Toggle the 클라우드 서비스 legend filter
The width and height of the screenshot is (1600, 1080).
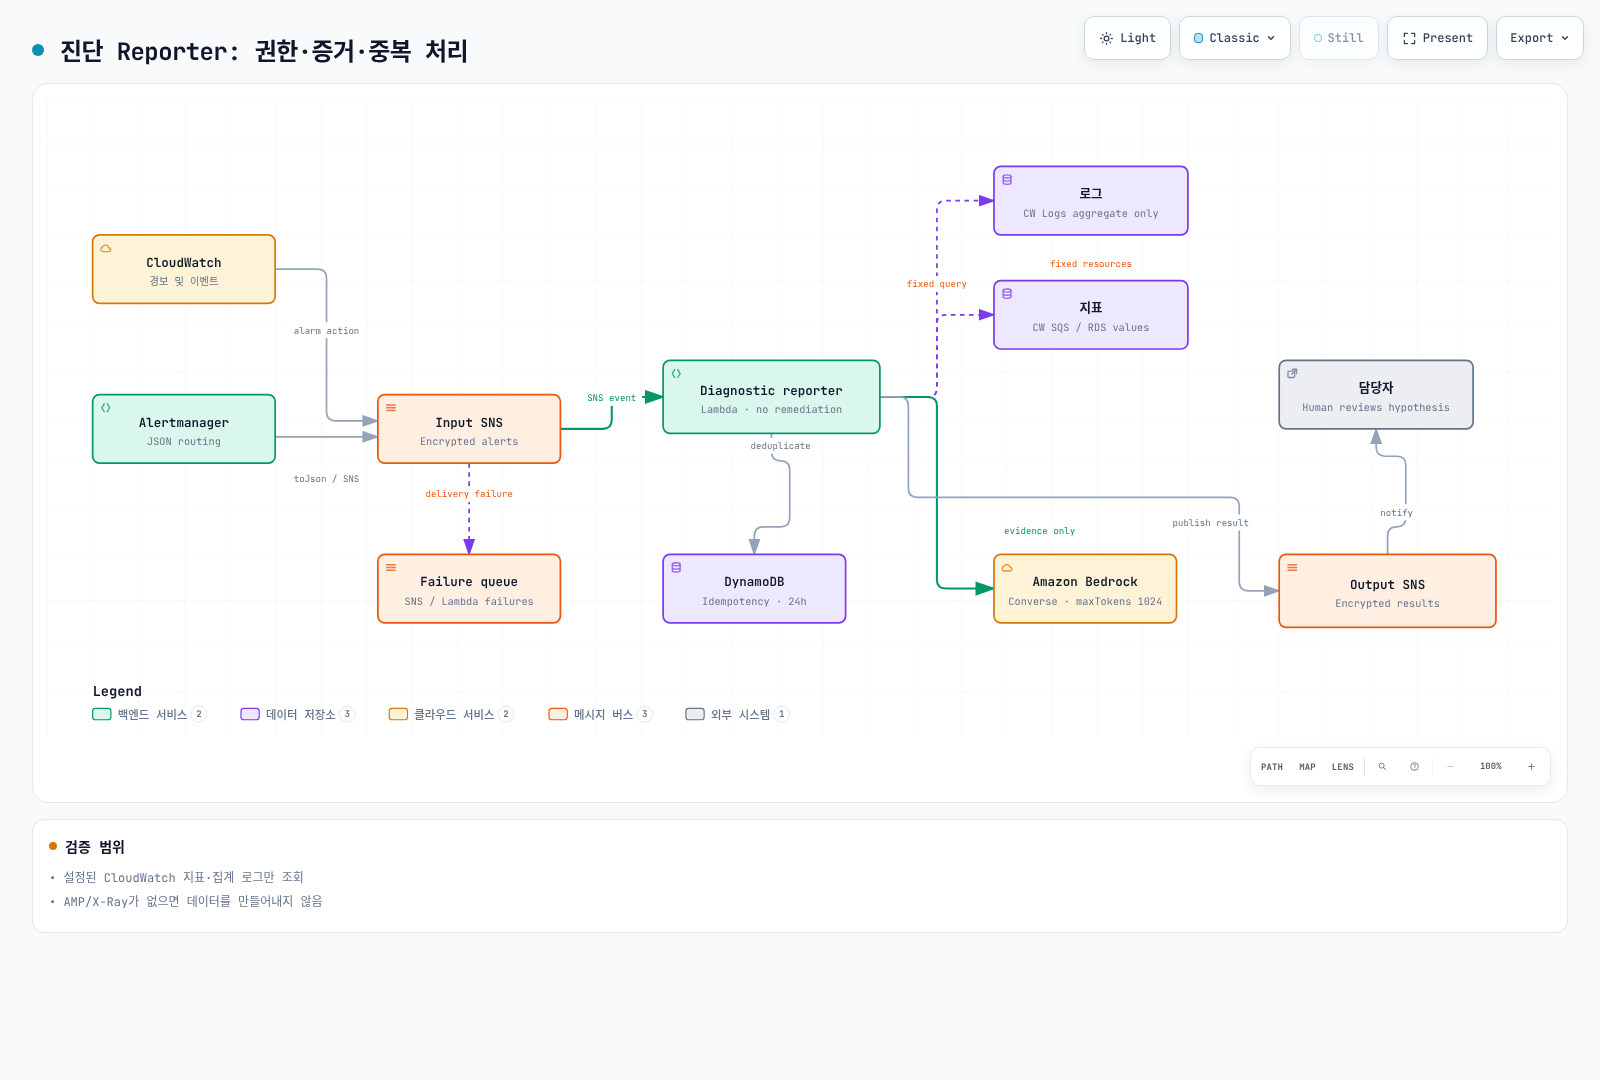click(451, 714)
